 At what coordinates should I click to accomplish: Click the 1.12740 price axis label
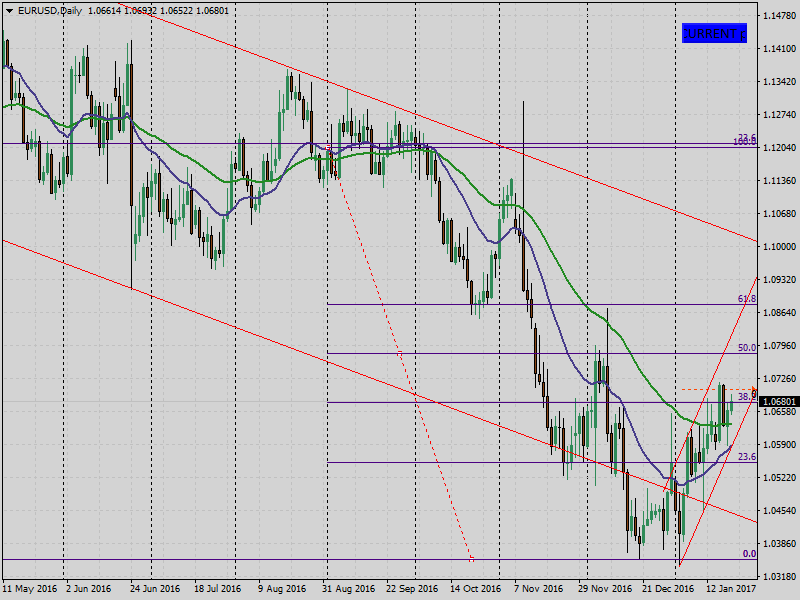point(779,115)
